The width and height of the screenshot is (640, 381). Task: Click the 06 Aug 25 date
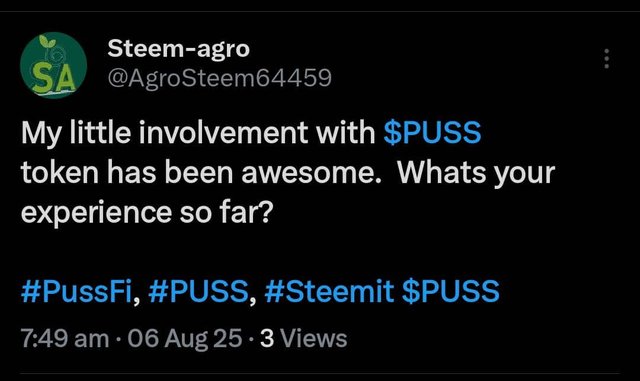pos(185,339)
